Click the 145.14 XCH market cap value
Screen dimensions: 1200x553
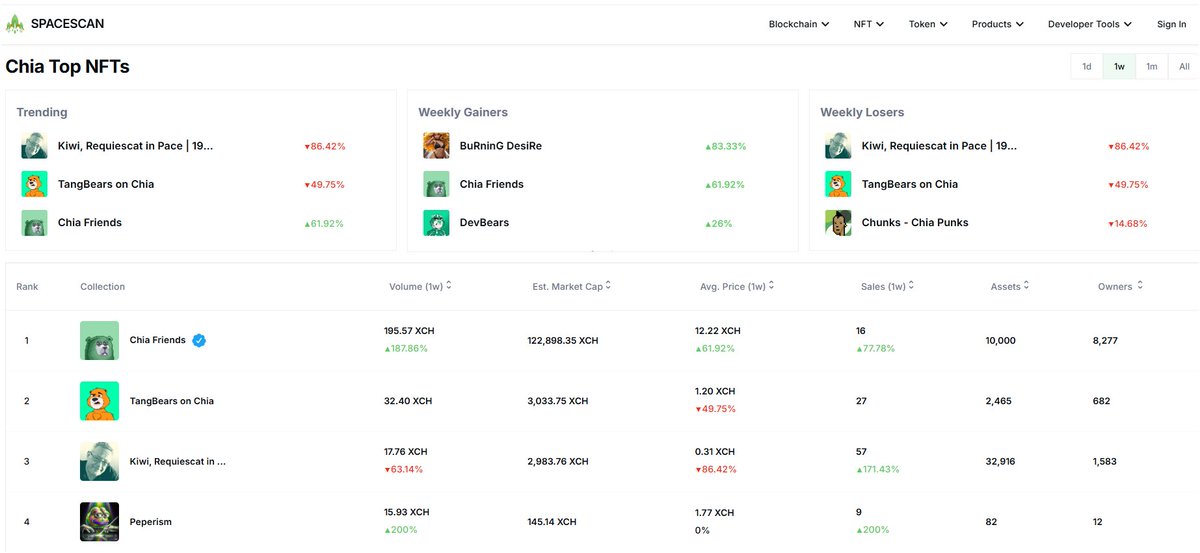click(552, 522)
